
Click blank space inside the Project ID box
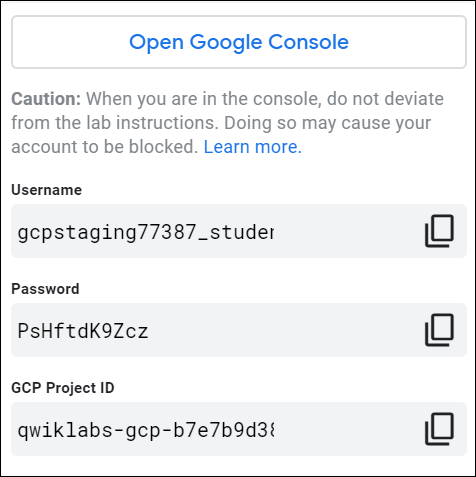[x=347, y=429]
